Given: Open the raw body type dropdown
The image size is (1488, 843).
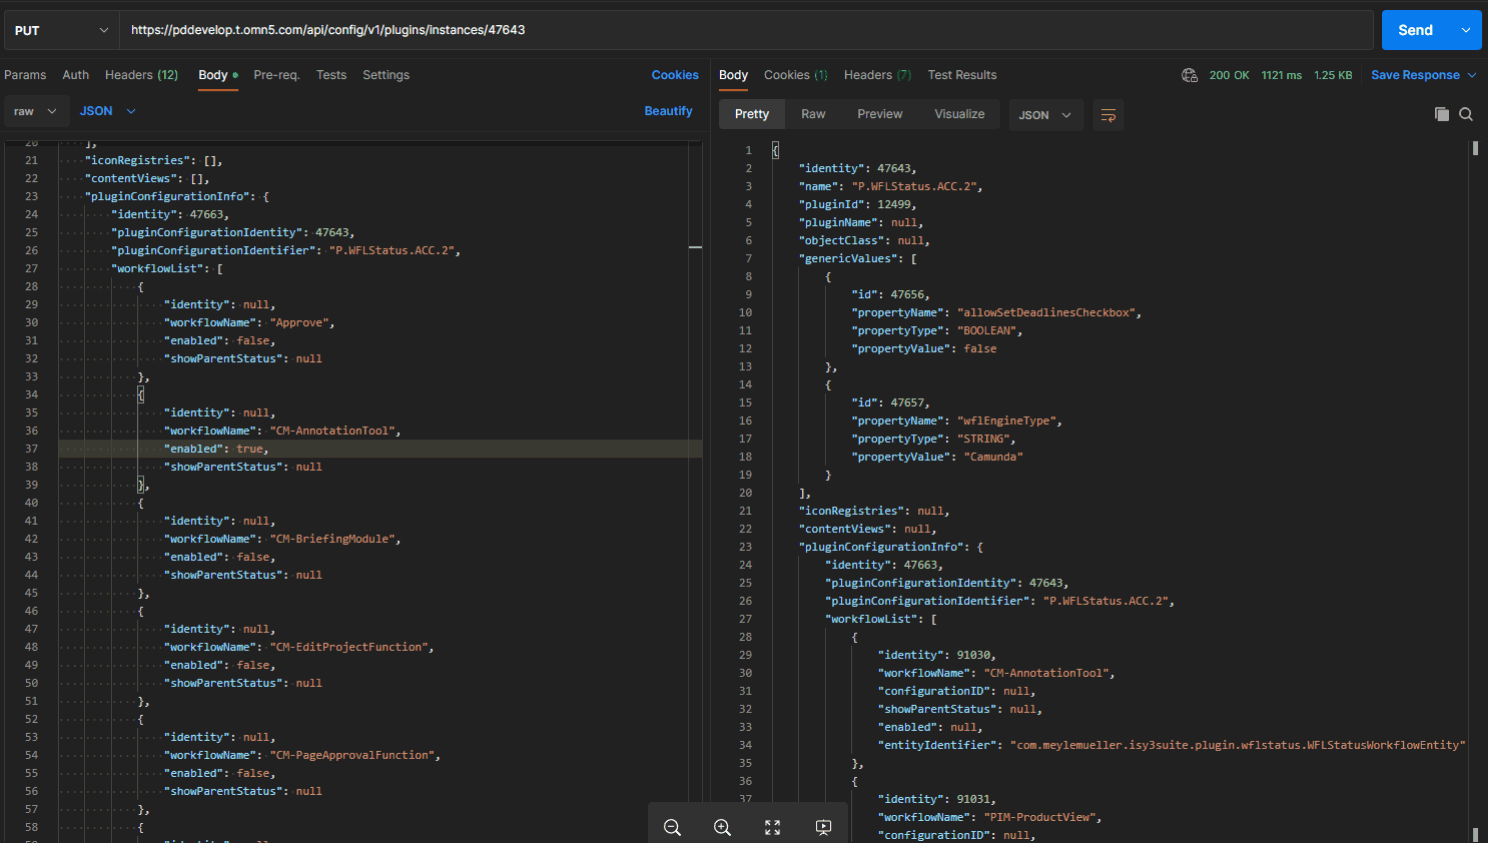Looking at the screenshot, I should tap(36, 111).
